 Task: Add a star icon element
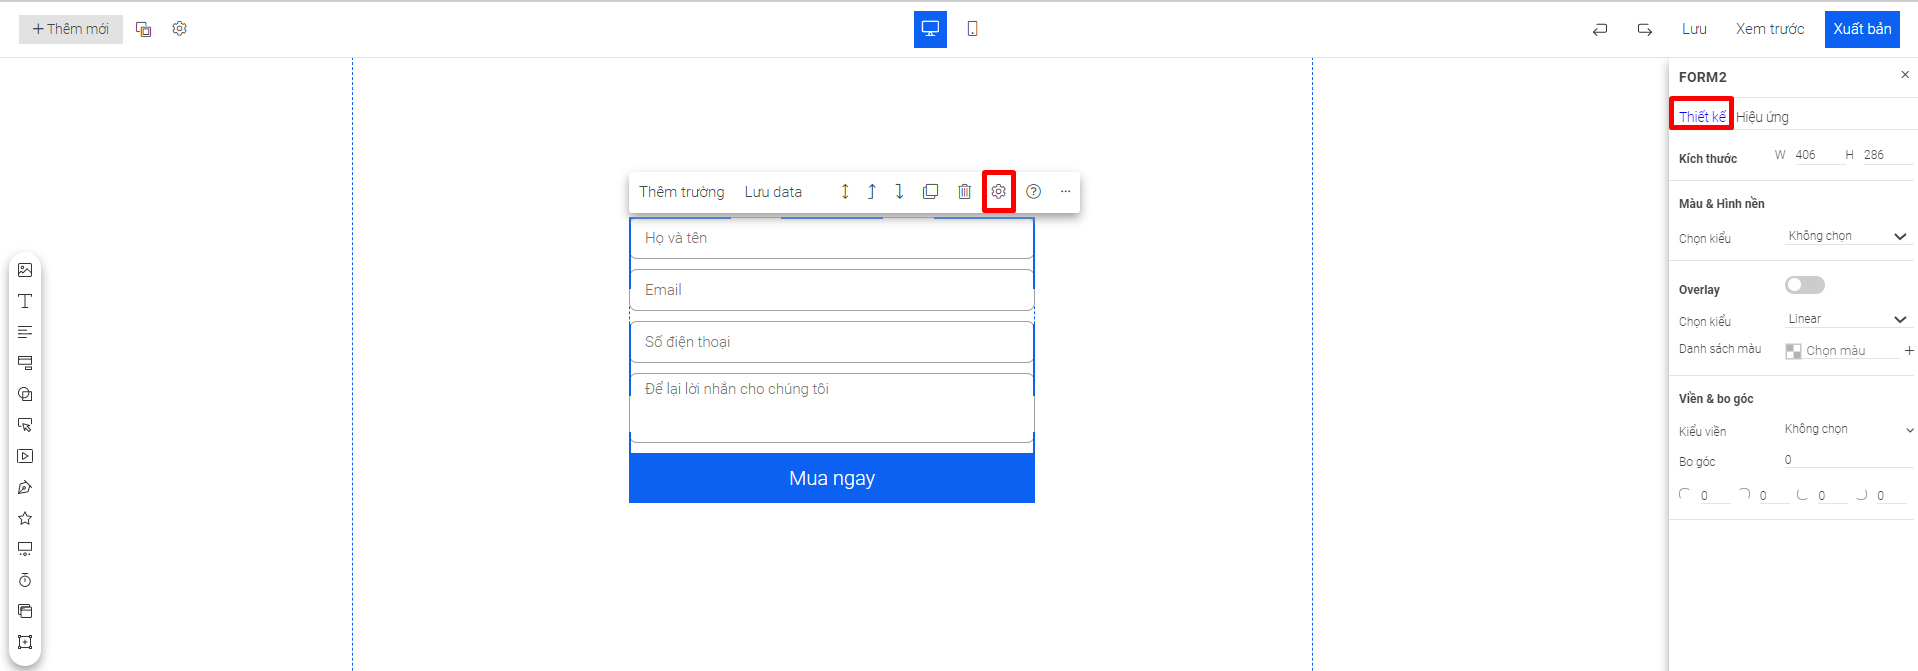point(25,518)
